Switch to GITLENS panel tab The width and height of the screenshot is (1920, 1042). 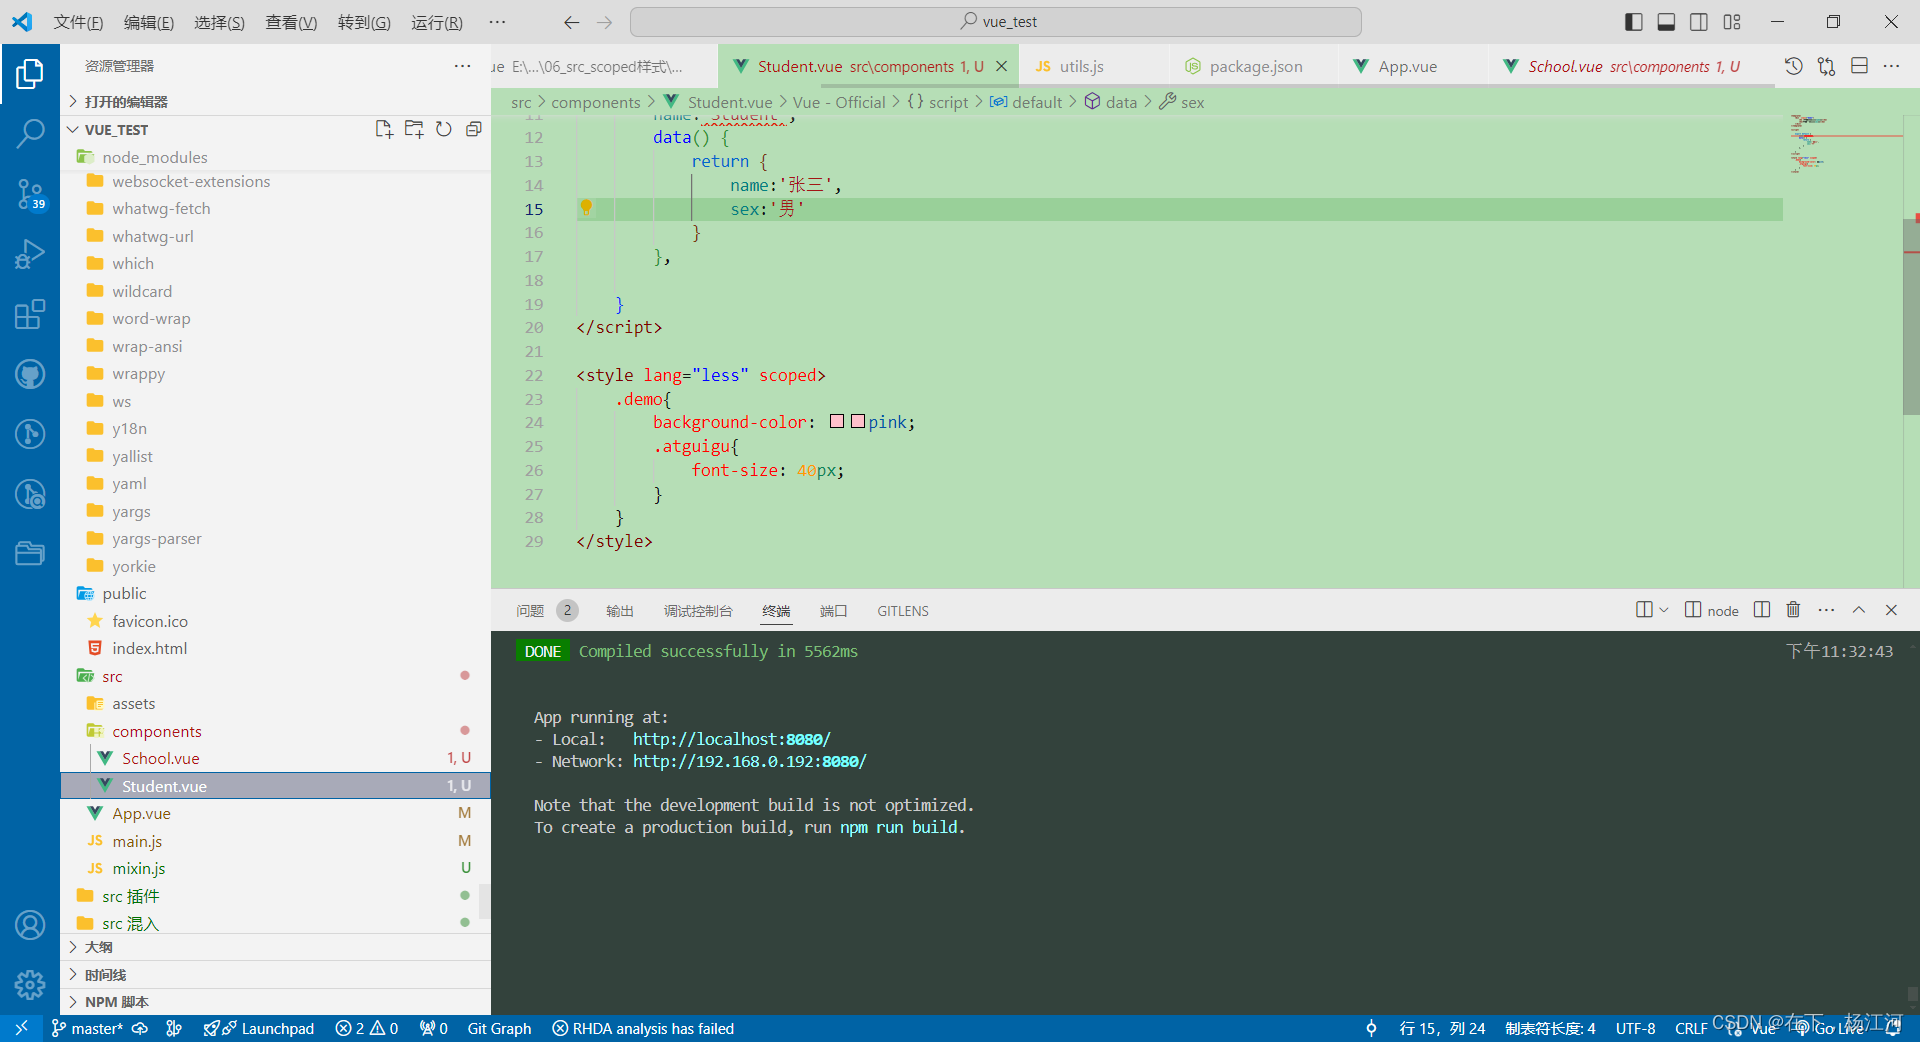click(903, 611)
